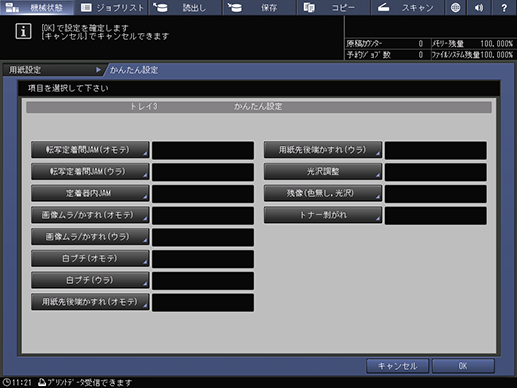Open the 光沢調整 gloss adjustment setting
517x388 pixels.
tap(323, 171)
